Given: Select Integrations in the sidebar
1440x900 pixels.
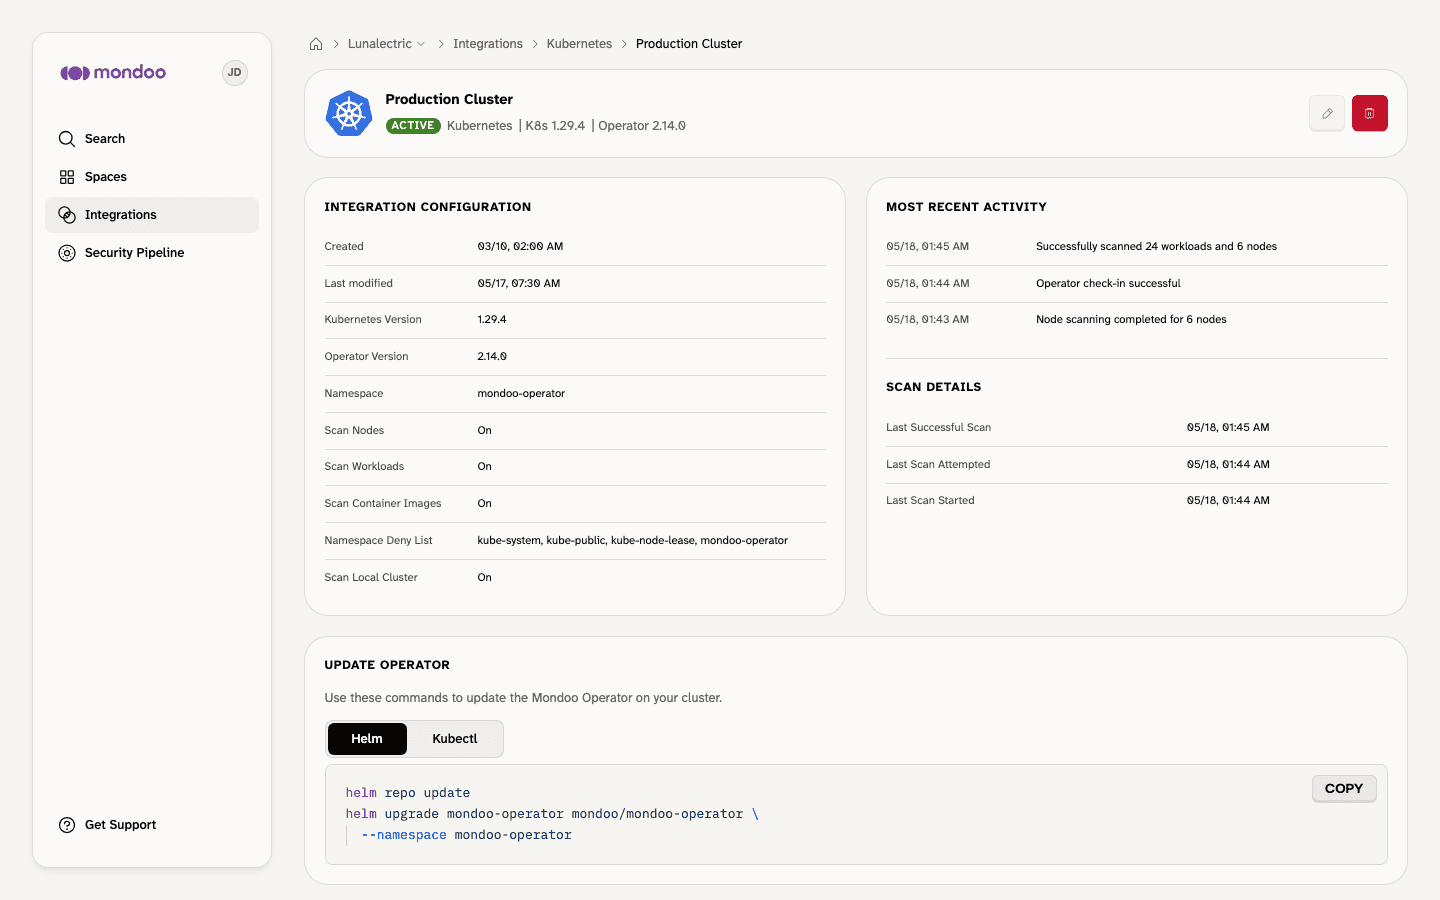Looking at the screenshot, I should pos(152,215).
